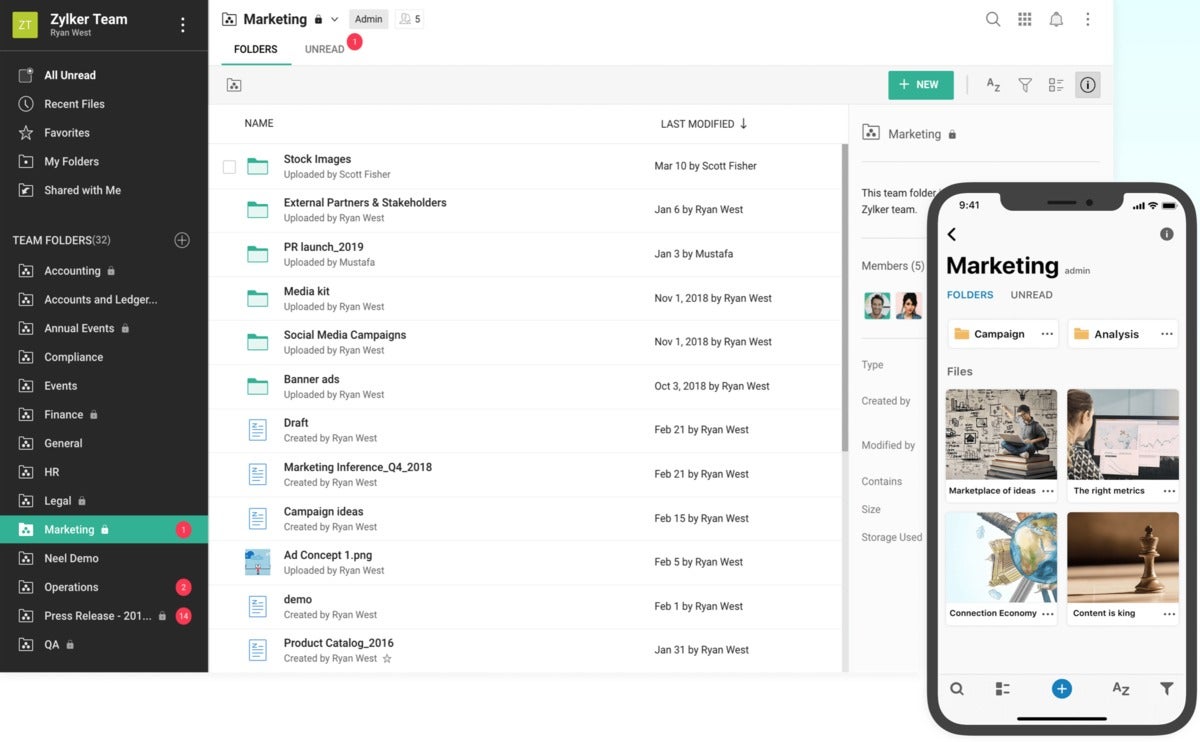This screenshot has height=742, width=1200.
Task: Open the Ad Concept 1.png thumbnail
Action: click(x=257, y=562)
